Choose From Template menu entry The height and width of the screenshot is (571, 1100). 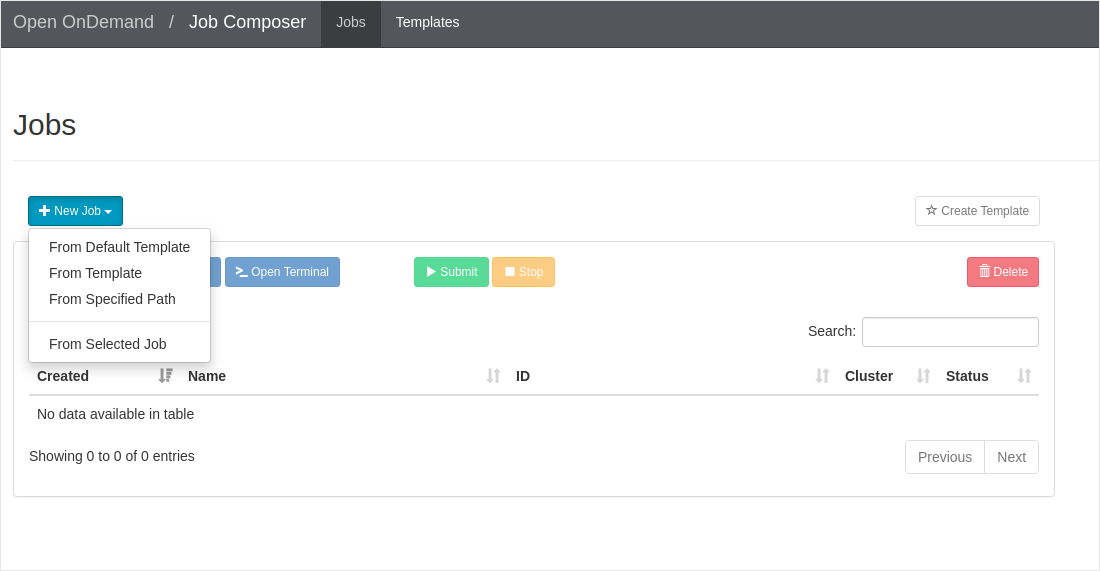point(119,273)
